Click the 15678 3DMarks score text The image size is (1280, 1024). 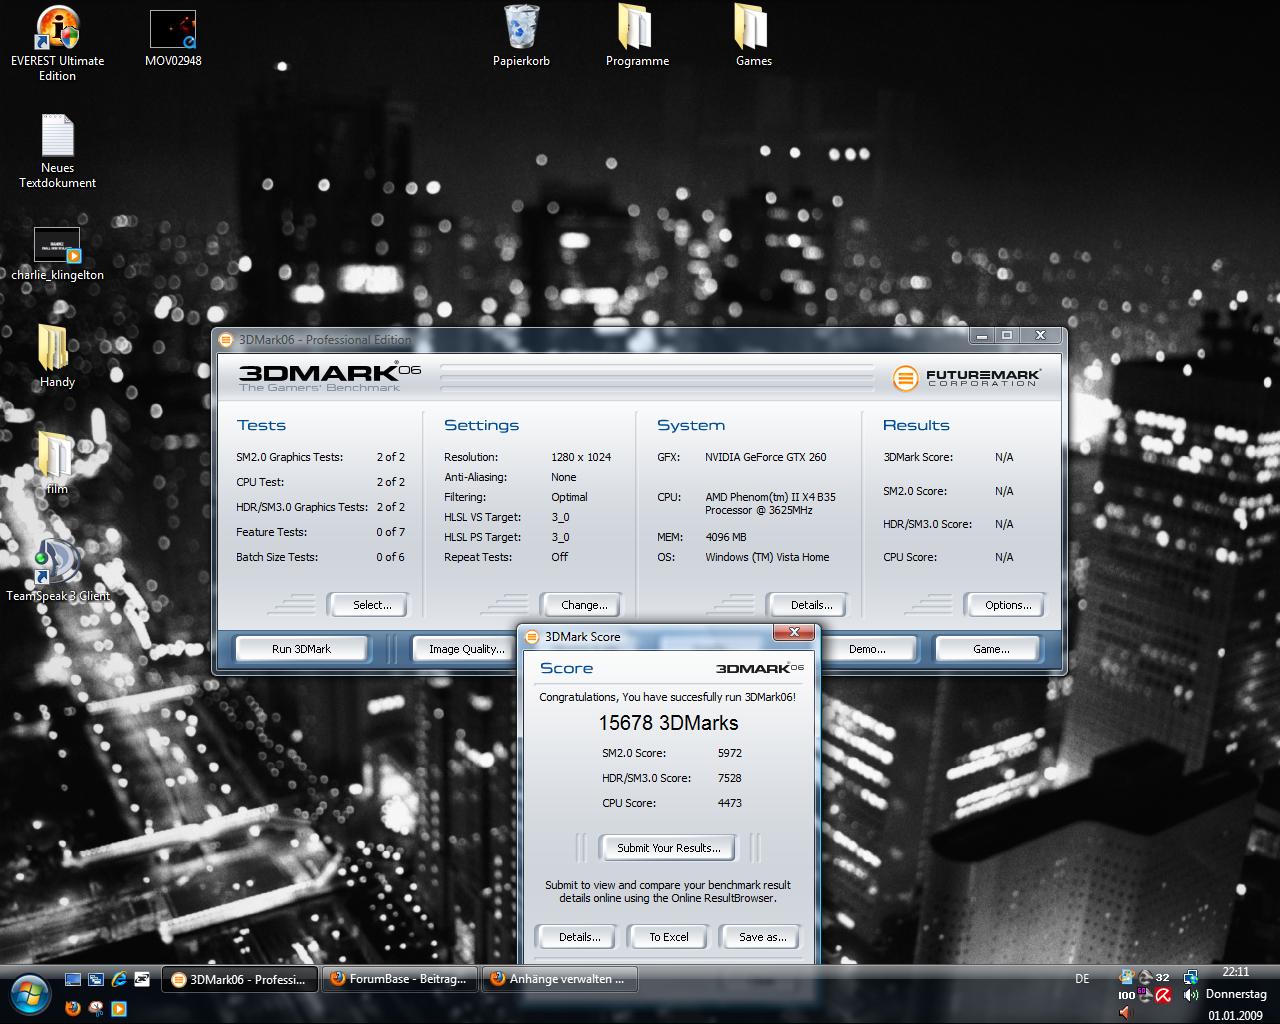(668, 723)
